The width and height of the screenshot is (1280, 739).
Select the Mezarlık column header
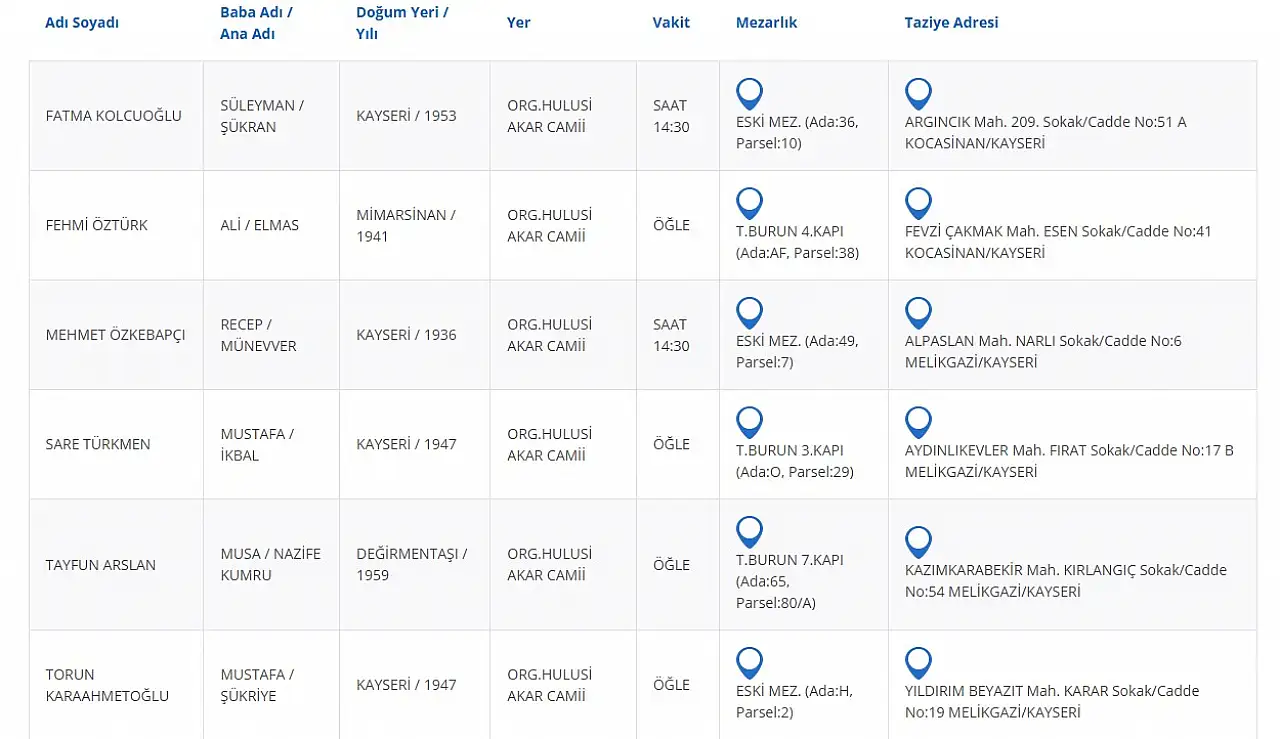(766, 23)
